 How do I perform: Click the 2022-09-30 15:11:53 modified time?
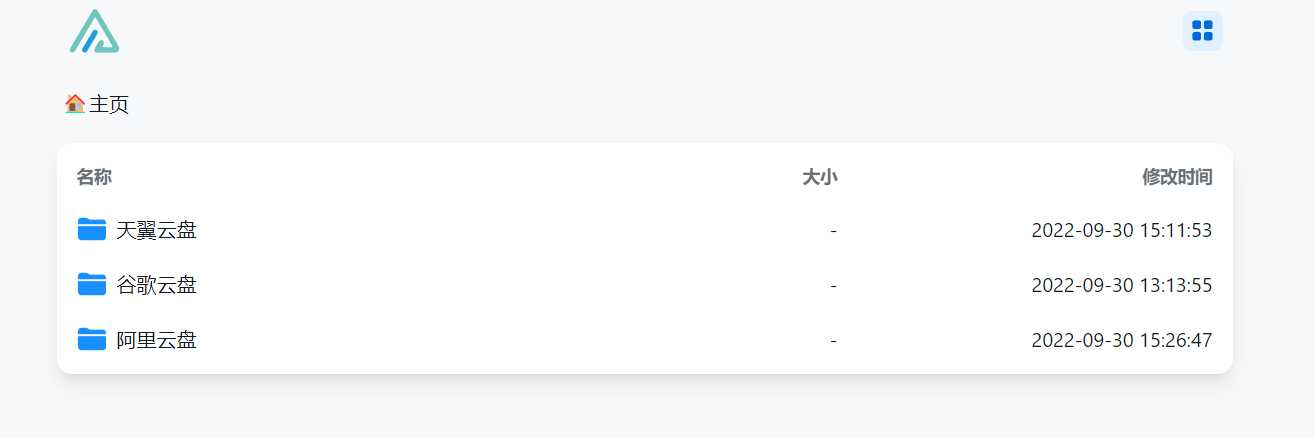pos(1122,230)
